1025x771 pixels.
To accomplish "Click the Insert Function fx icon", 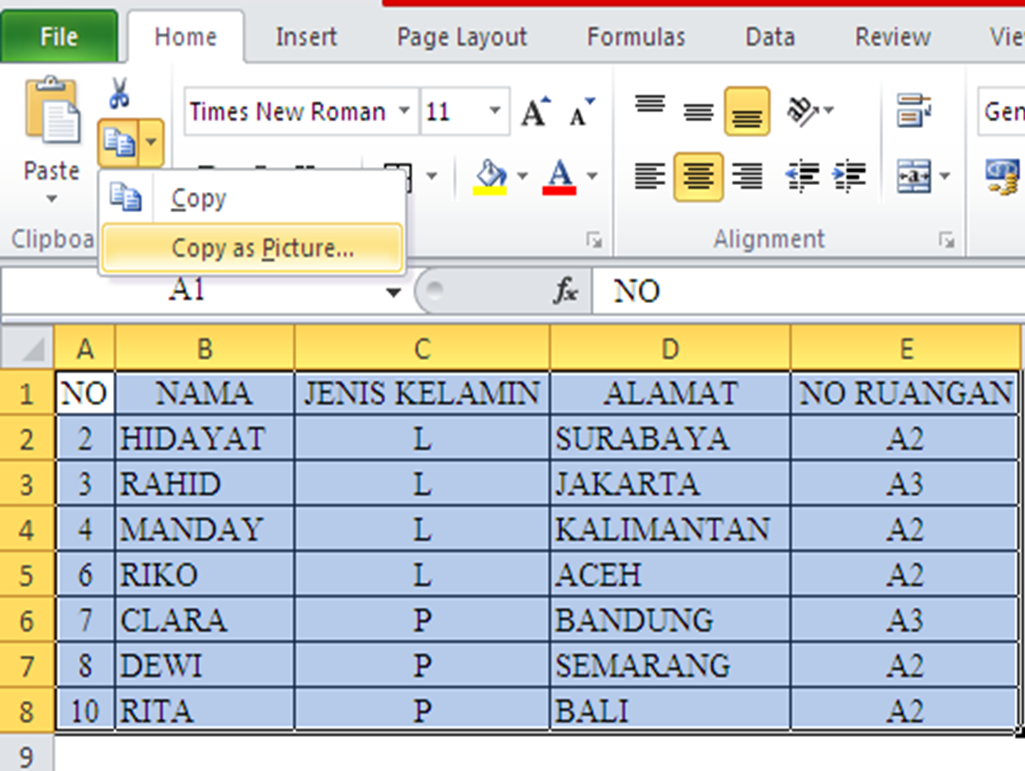I will (x=567, y=292).
